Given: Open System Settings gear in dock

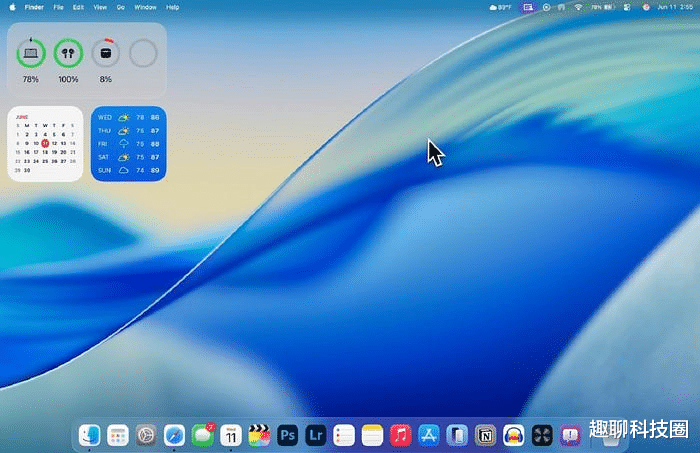Looking at the screenshot, I should (x=147, y=435).
